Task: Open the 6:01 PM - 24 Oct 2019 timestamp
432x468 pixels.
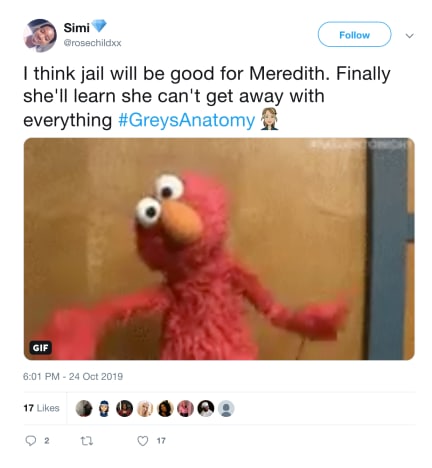Action: pos(73,376)
